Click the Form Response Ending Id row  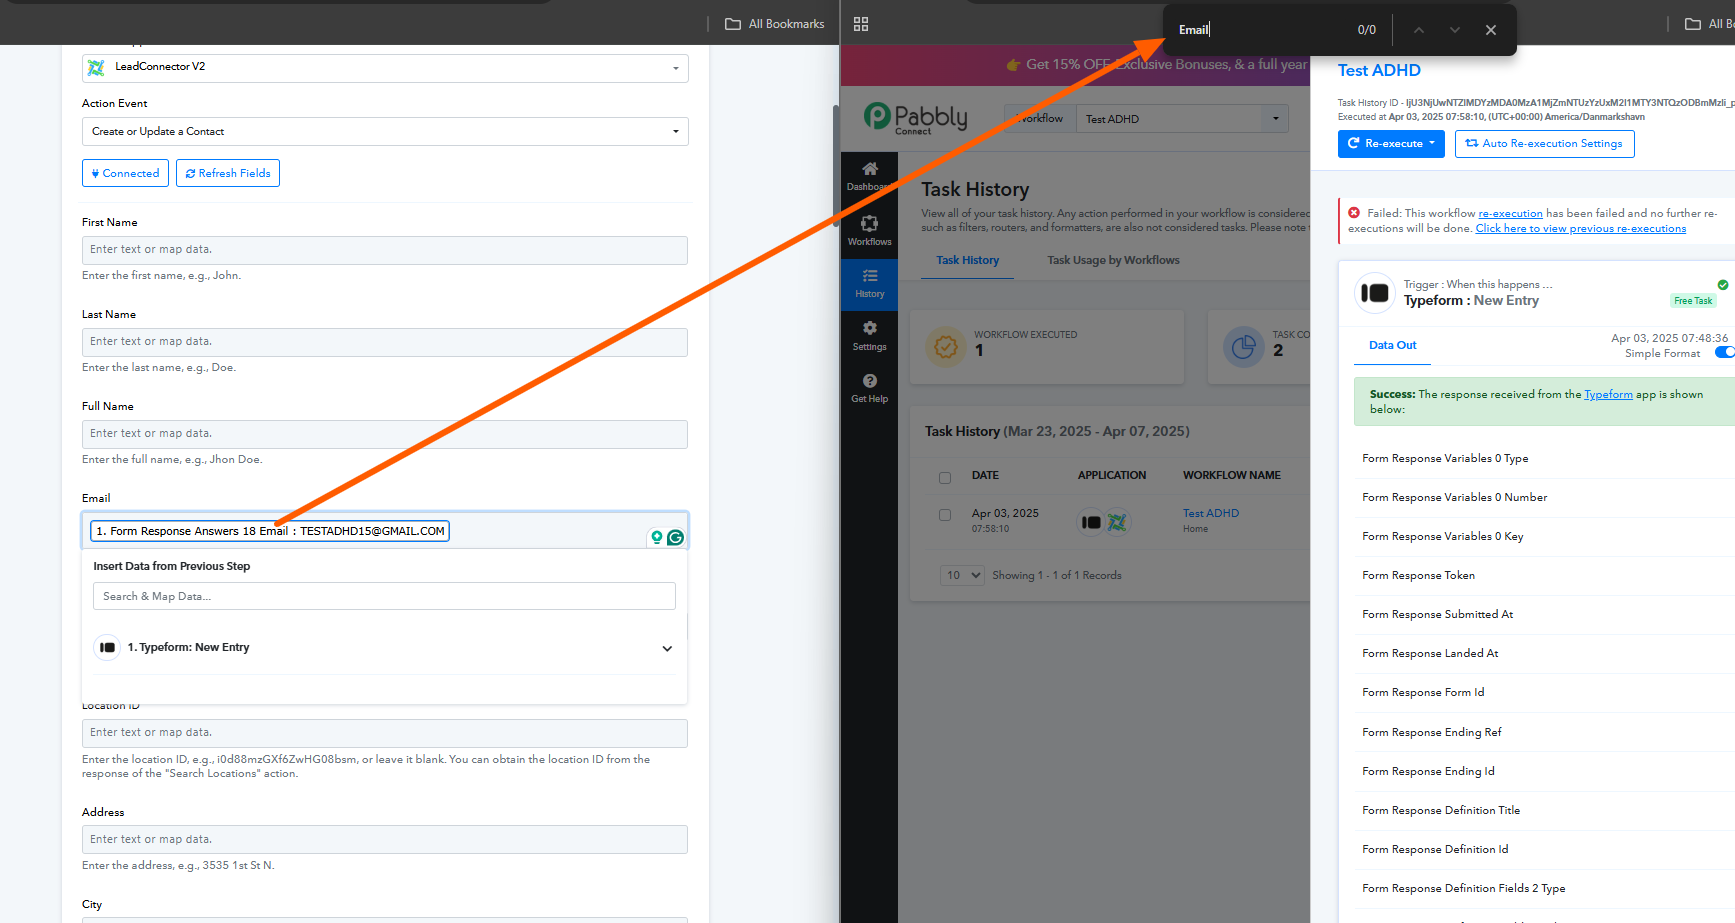[1547, 772]
